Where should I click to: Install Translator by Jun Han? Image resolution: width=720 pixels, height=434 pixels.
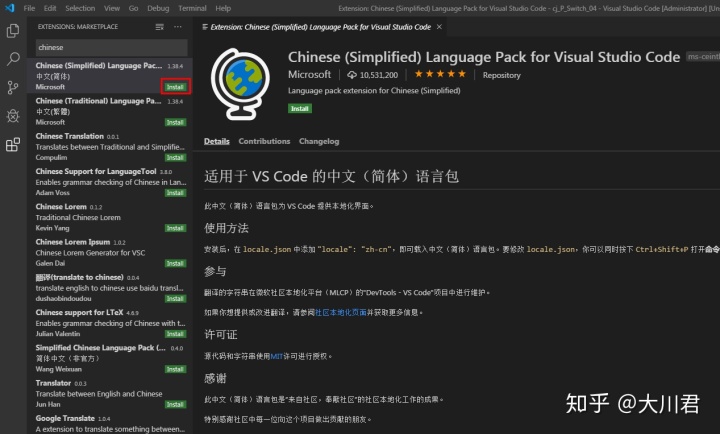175,405
